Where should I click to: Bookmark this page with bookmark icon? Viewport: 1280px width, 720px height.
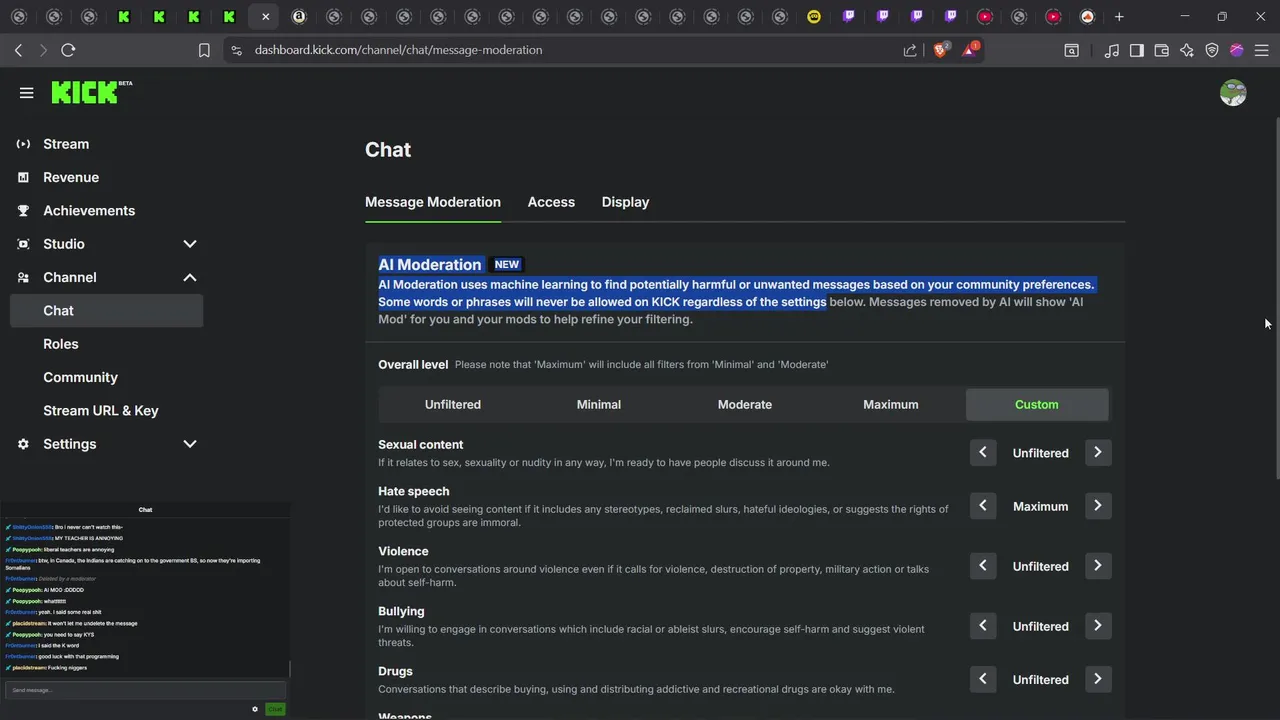204,50
